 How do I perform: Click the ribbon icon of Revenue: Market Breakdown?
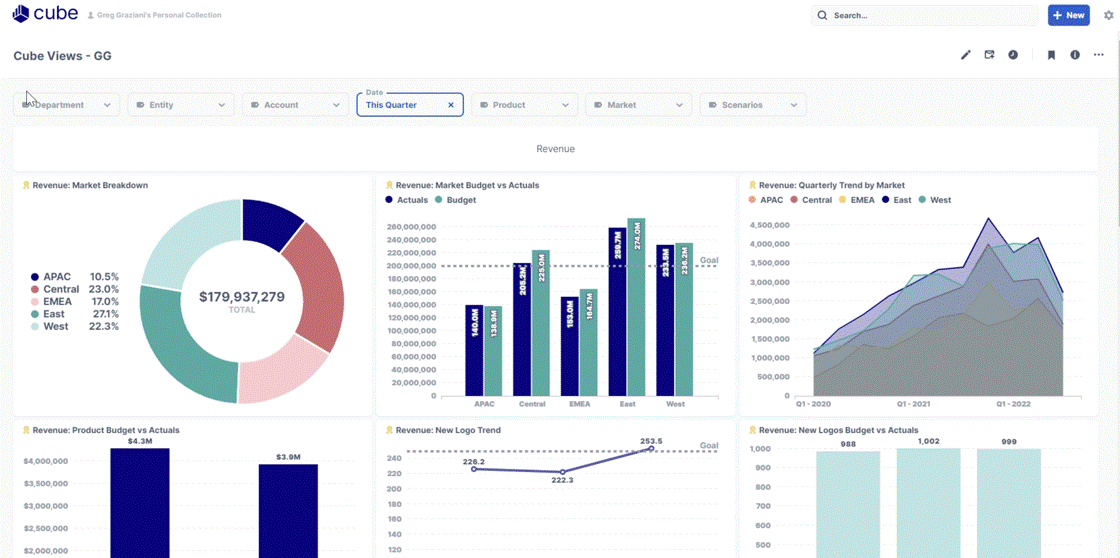(26, 185)
